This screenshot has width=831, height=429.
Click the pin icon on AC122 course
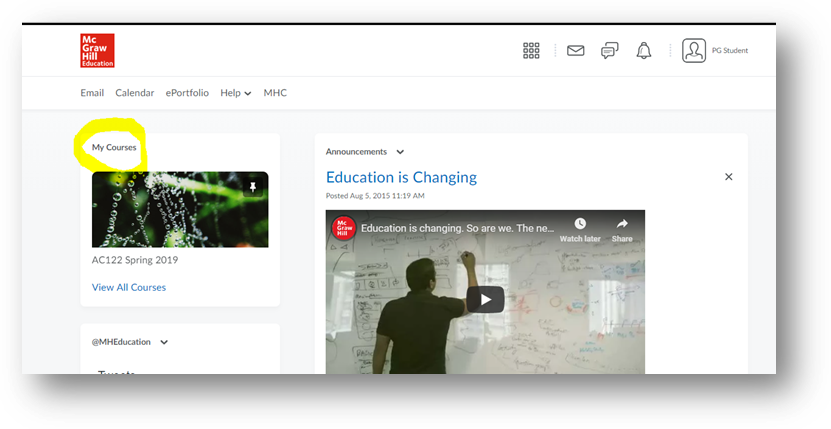(x=252, y=187)
